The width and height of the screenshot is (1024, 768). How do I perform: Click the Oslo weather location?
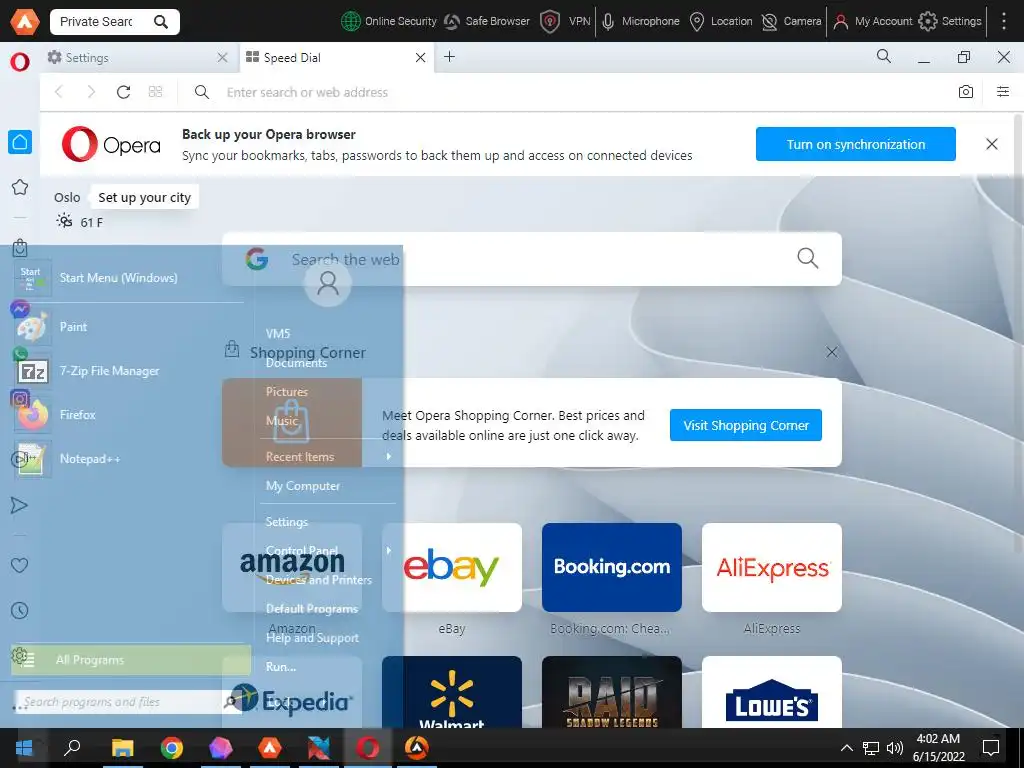[x=67, y=197]
